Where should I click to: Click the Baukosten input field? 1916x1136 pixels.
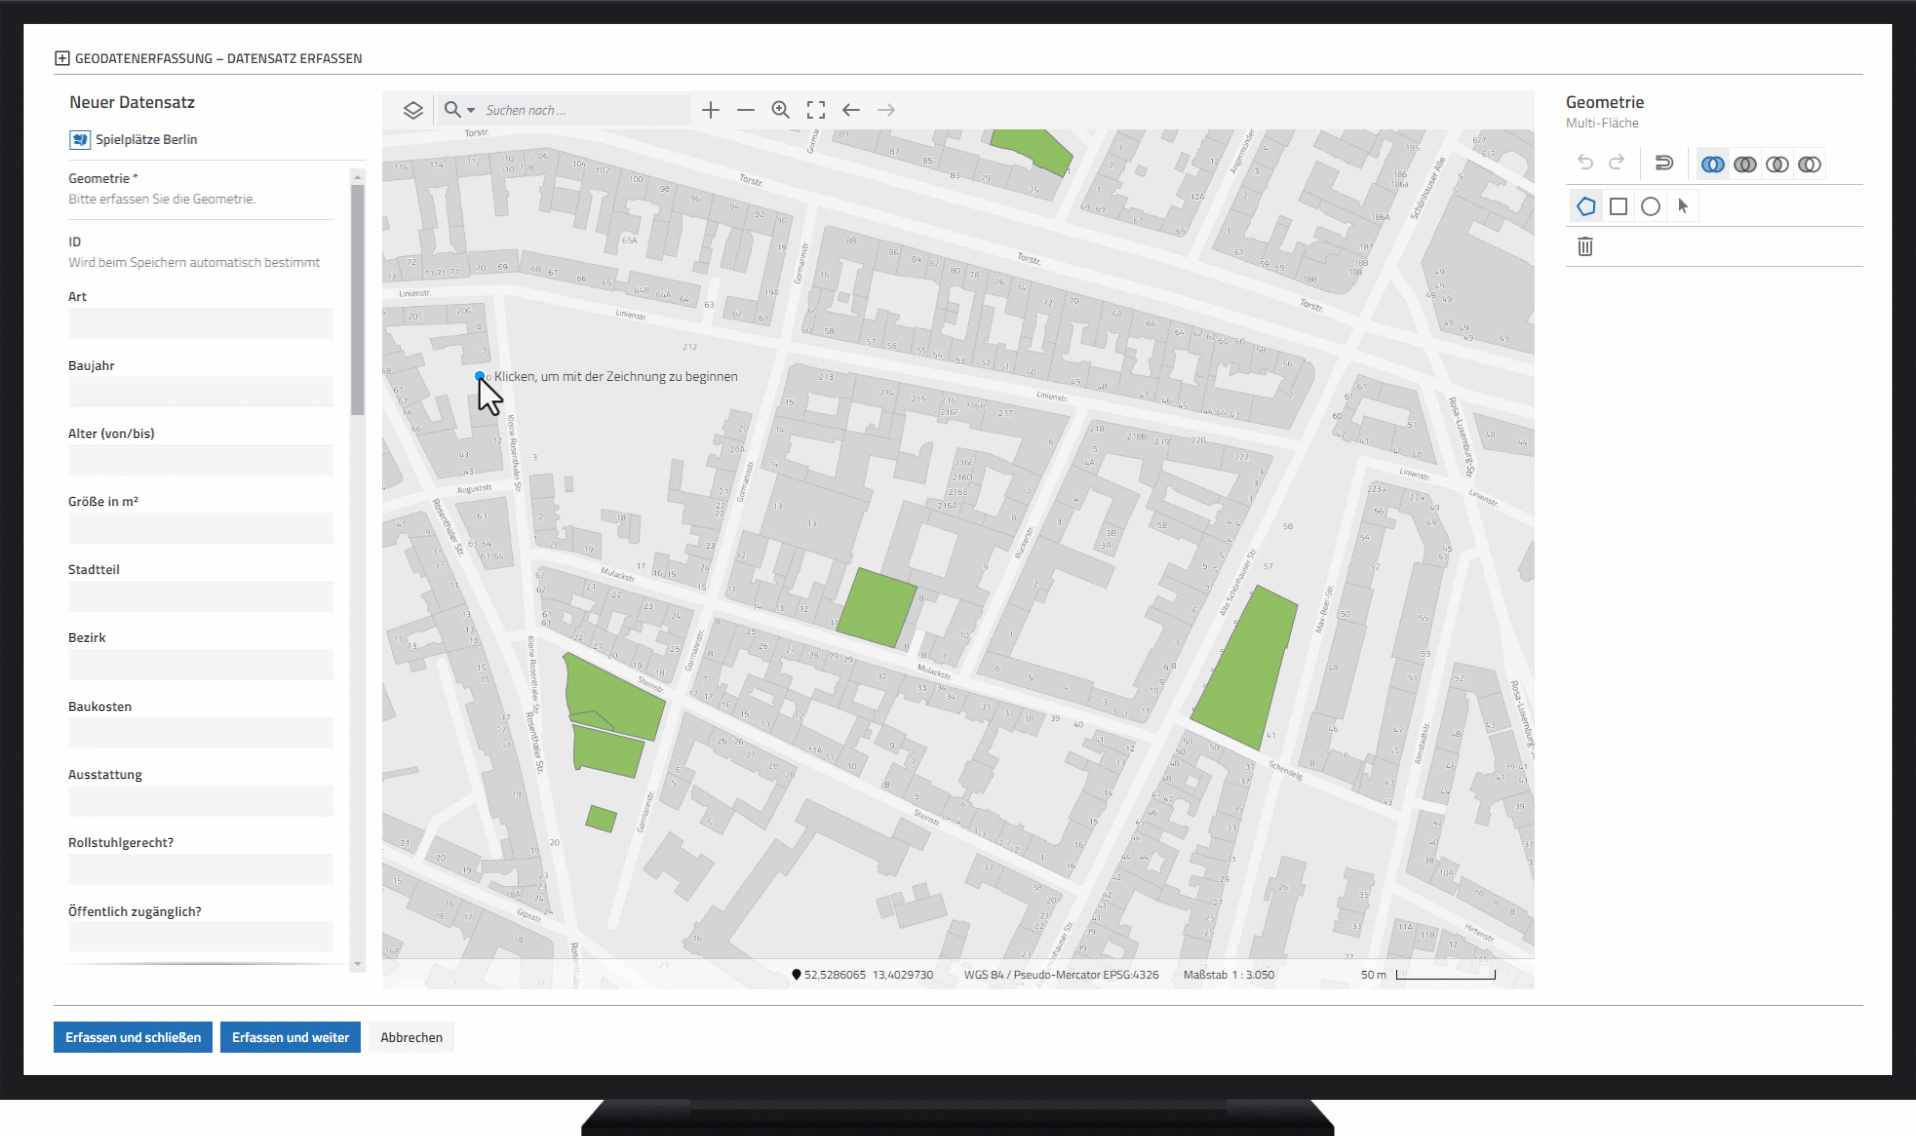[201, 733]
